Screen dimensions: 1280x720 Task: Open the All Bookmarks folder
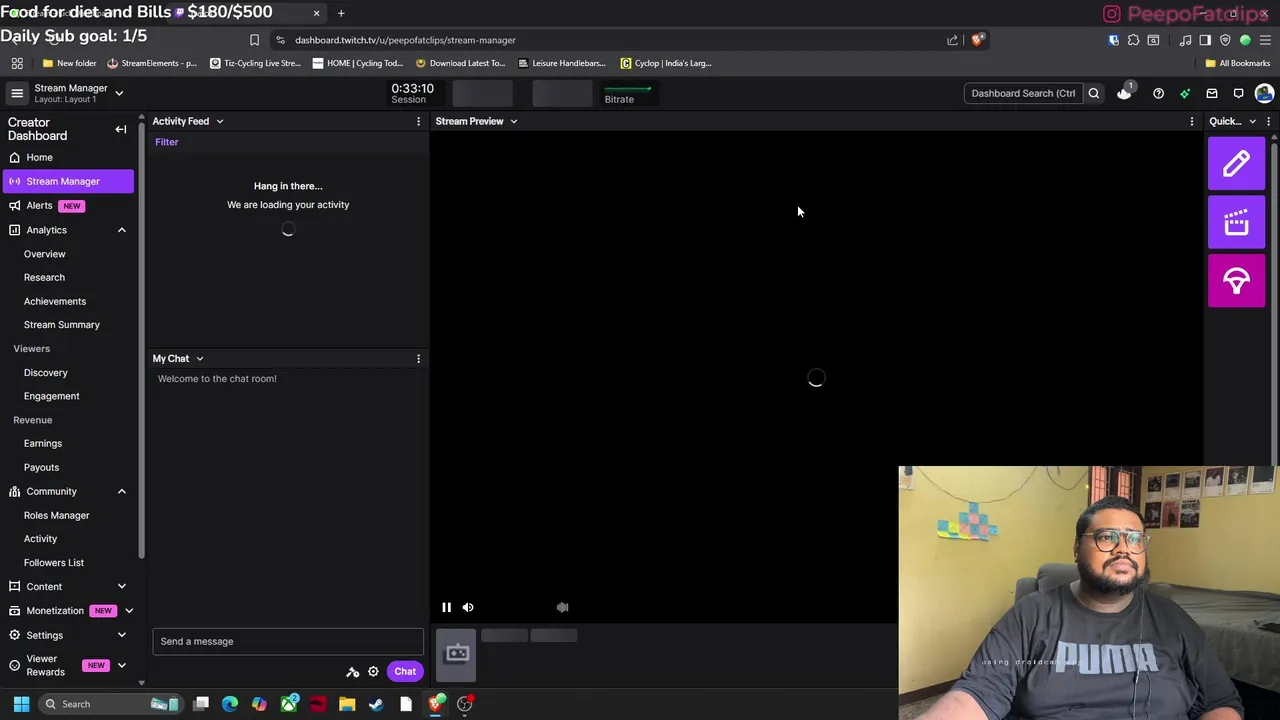1237,63
